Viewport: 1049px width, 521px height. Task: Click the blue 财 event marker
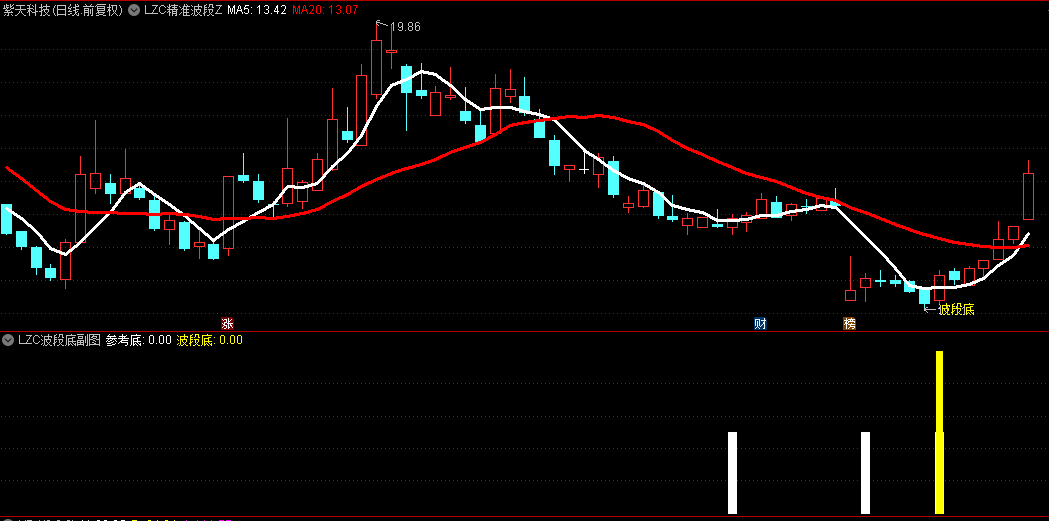tap(760, 324)
